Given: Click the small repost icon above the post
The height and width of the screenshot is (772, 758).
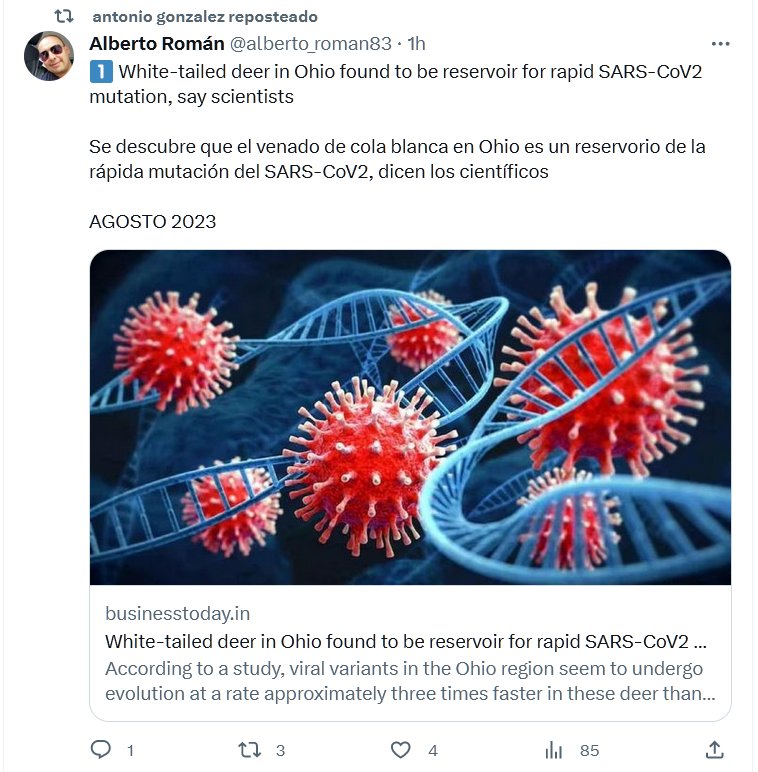Looking at the screenshot, I should point(63,17).
